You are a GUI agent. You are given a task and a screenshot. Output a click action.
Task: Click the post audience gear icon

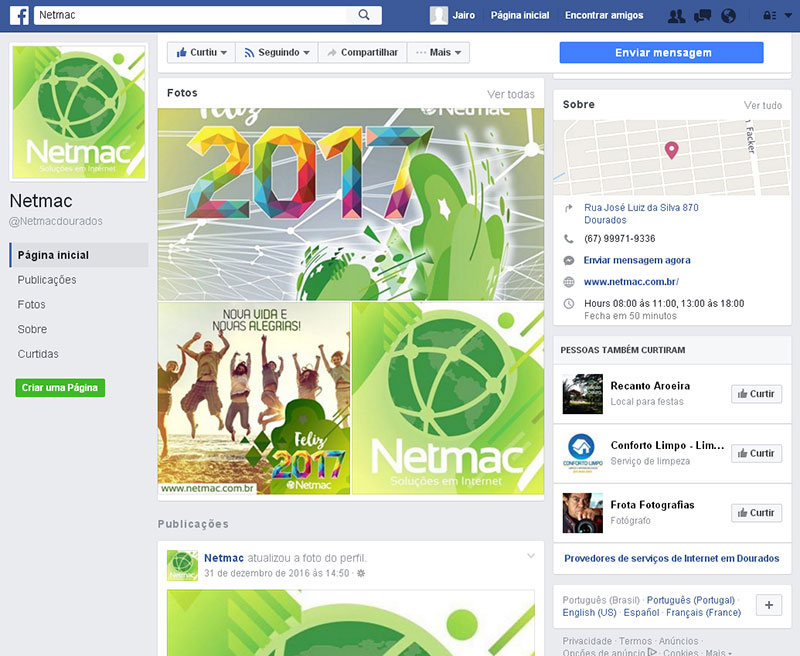(361, 573)
